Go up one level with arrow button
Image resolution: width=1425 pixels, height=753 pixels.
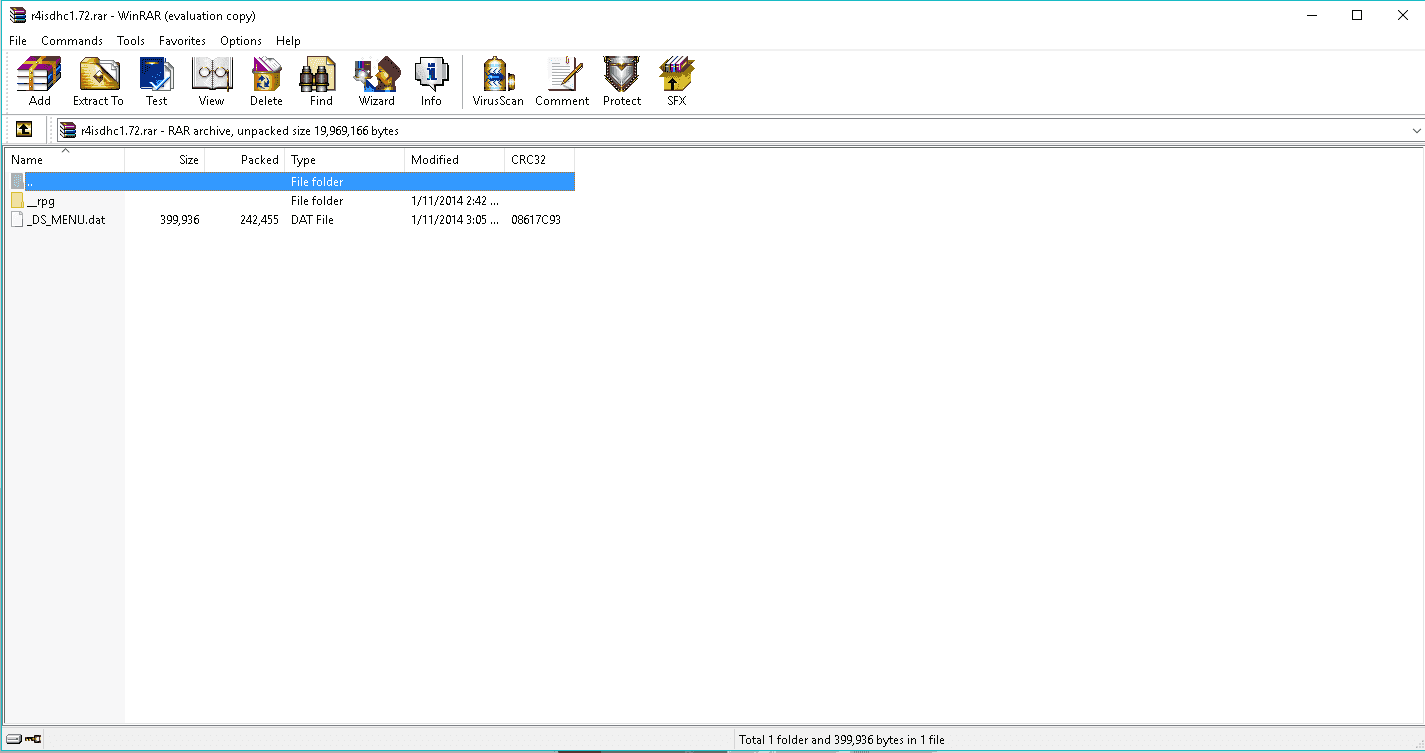(24, 130)
